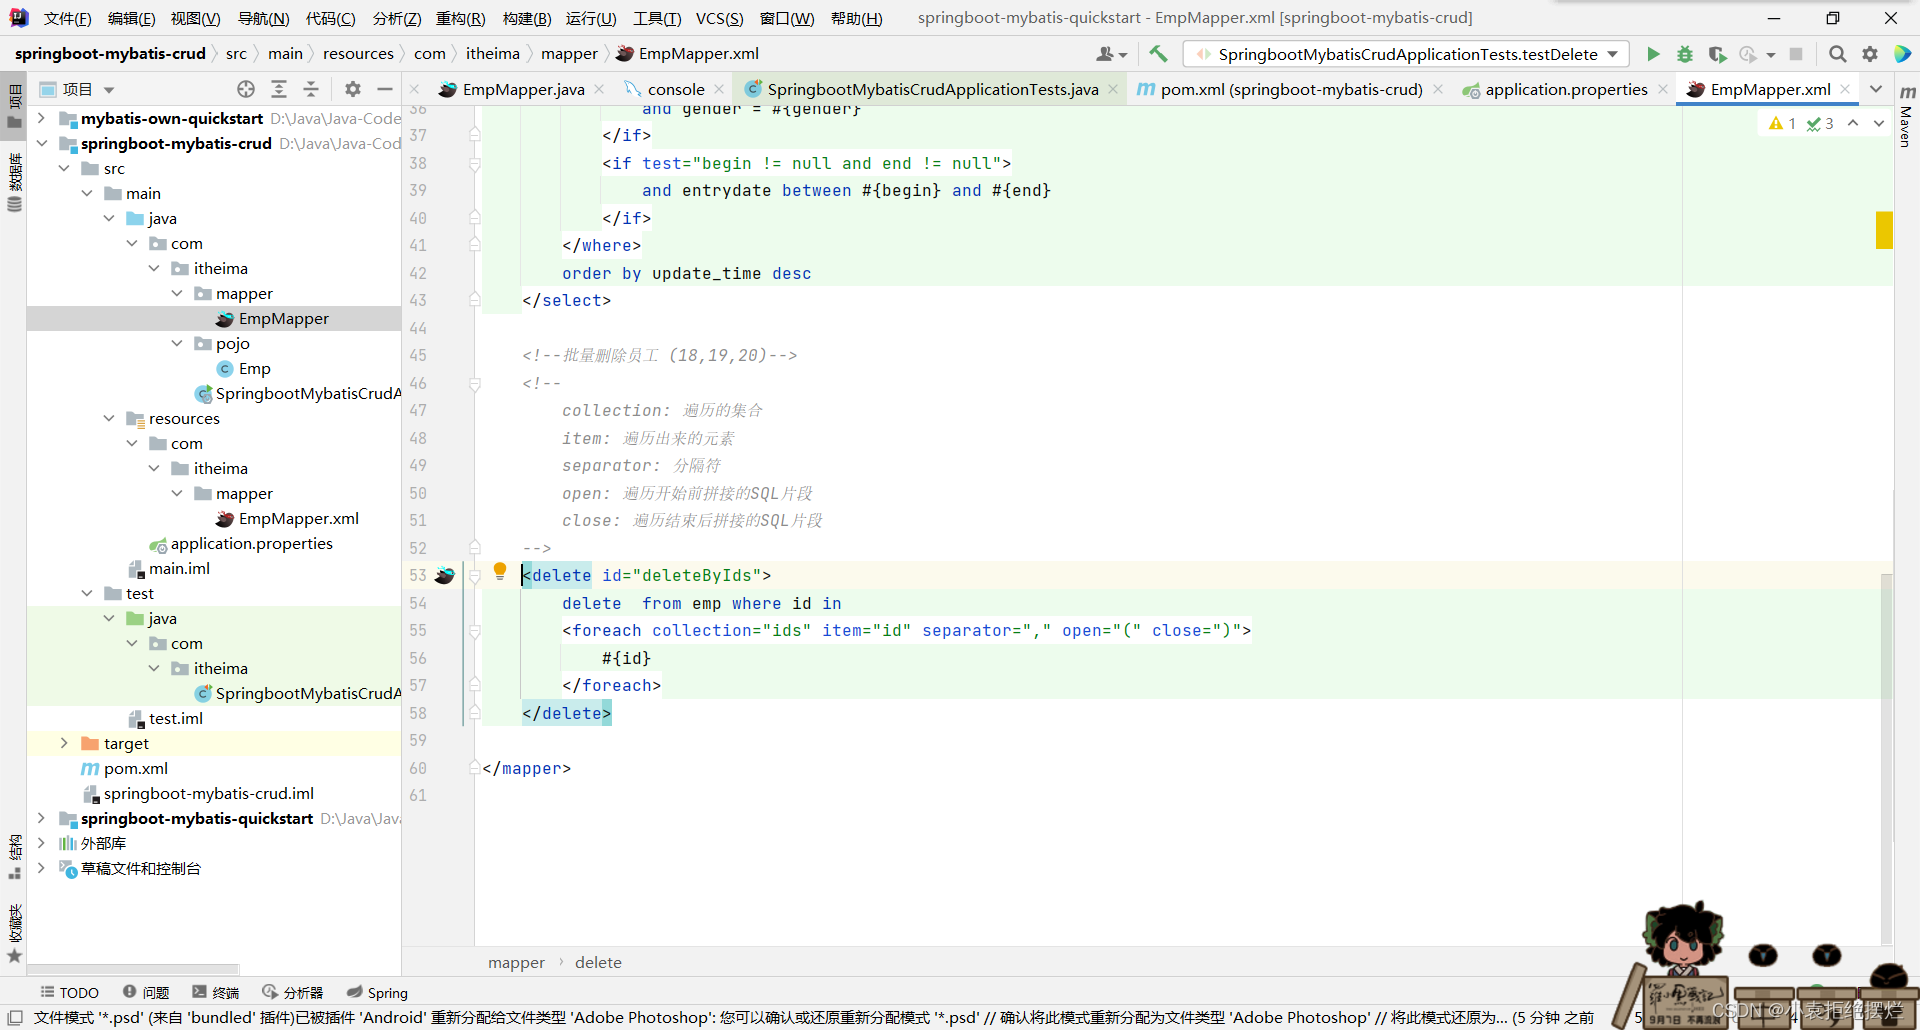Open the Maven tool window
The width and height of the screenshot is (1920, 1030).
[1907, 118]
